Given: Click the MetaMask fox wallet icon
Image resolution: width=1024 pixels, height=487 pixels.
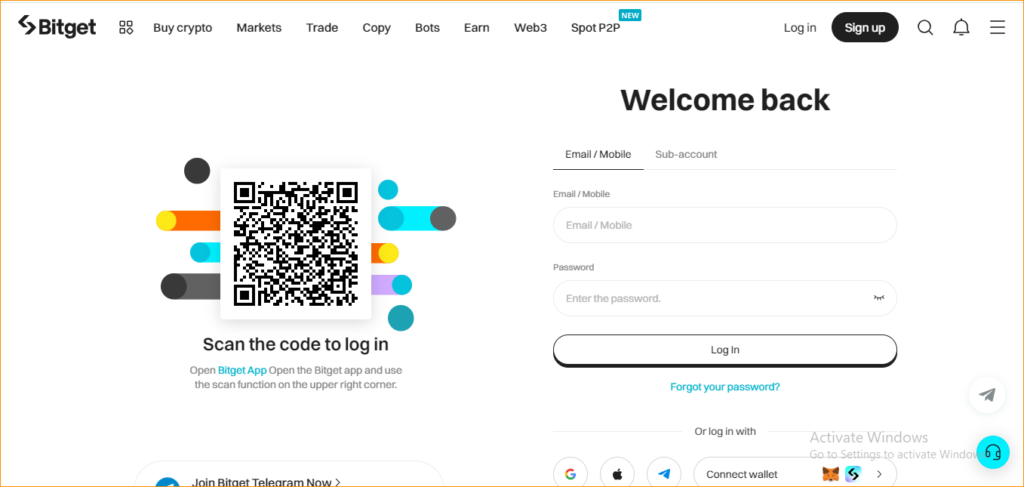Looking at the screenshot, I should pos(830,474).
